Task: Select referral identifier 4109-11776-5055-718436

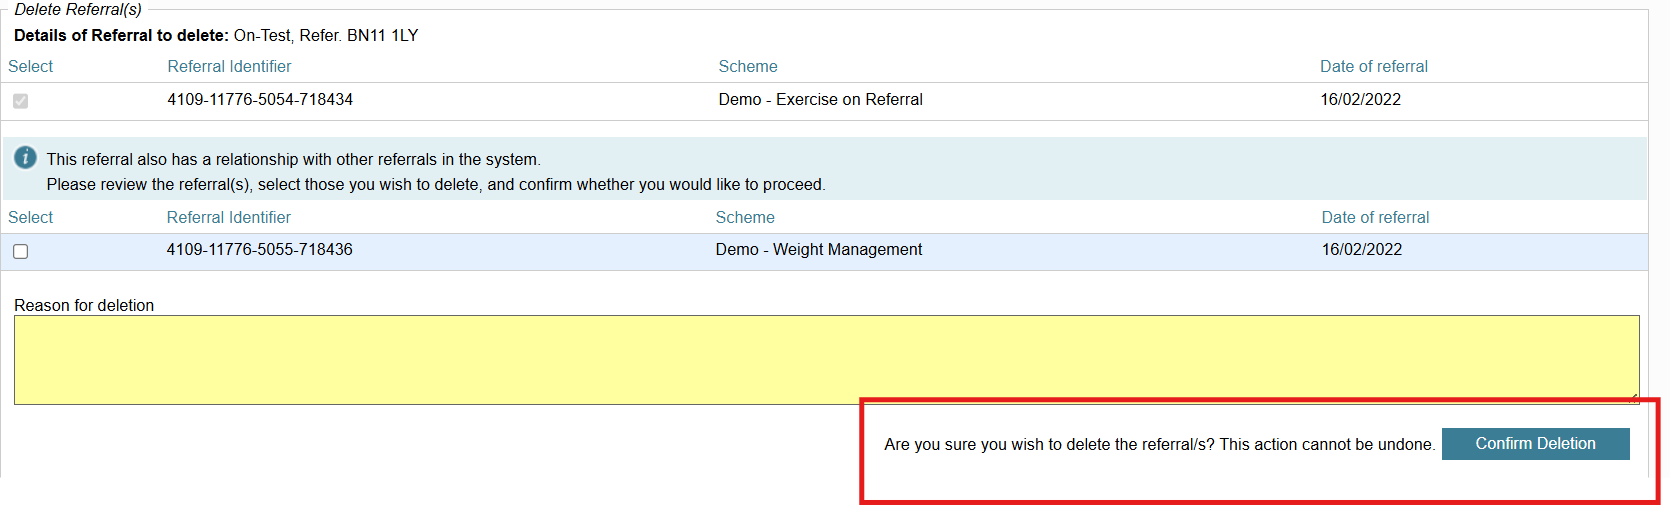Action: (259, 249)
